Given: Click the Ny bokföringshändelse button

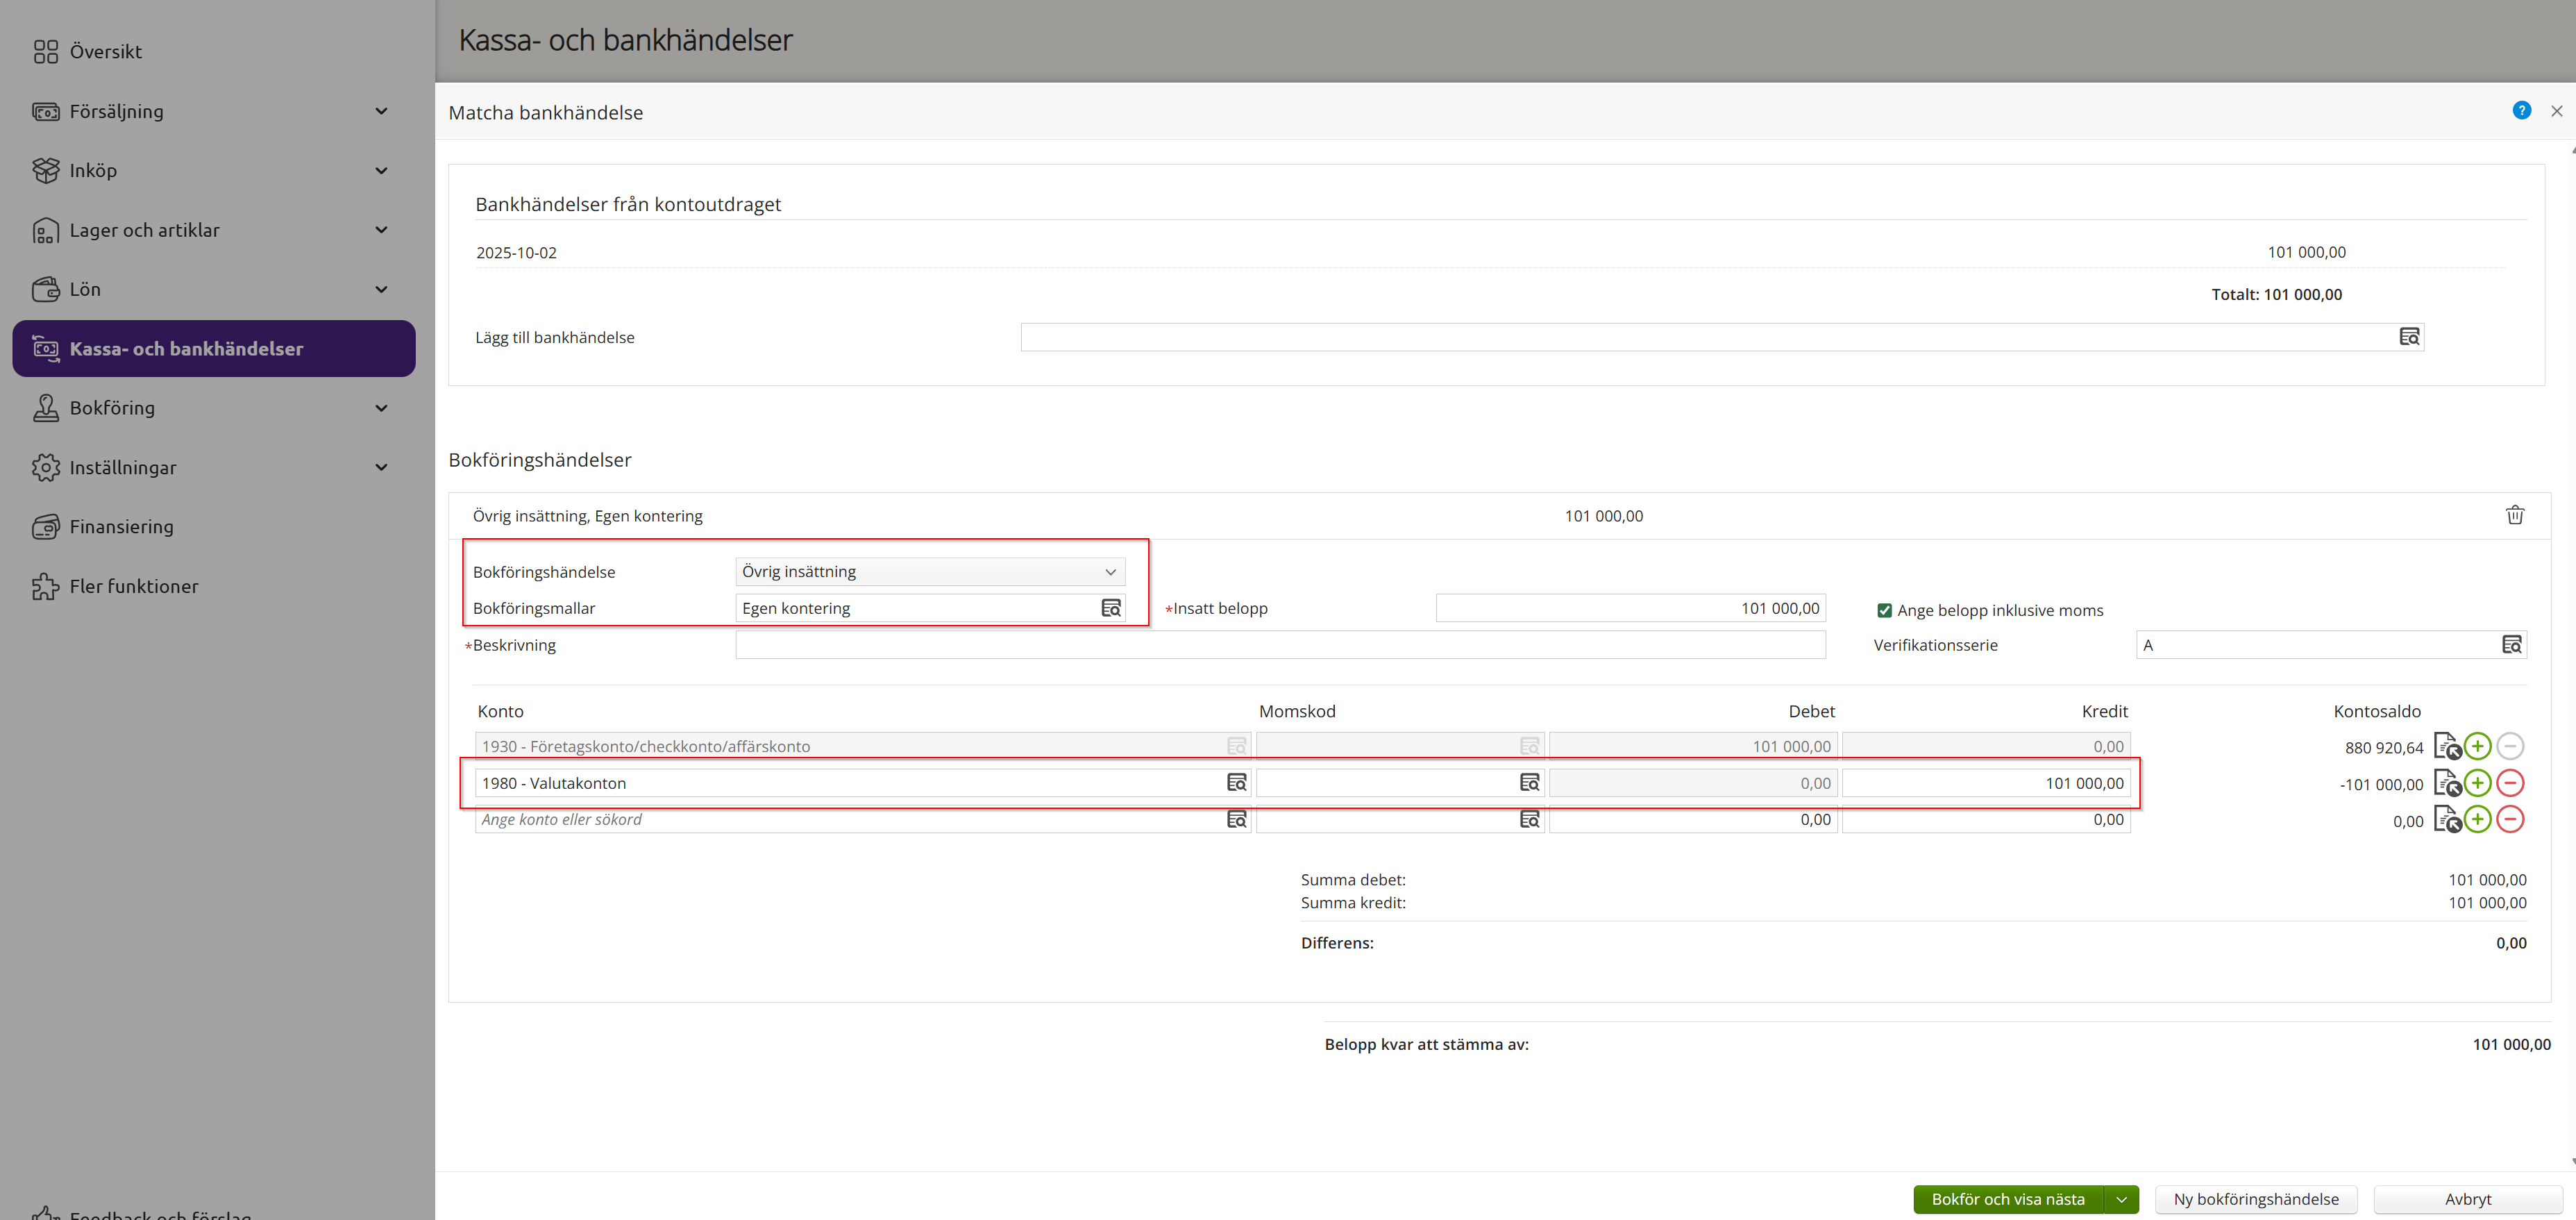Looking at the screenshot, I should point(2255,1199).
